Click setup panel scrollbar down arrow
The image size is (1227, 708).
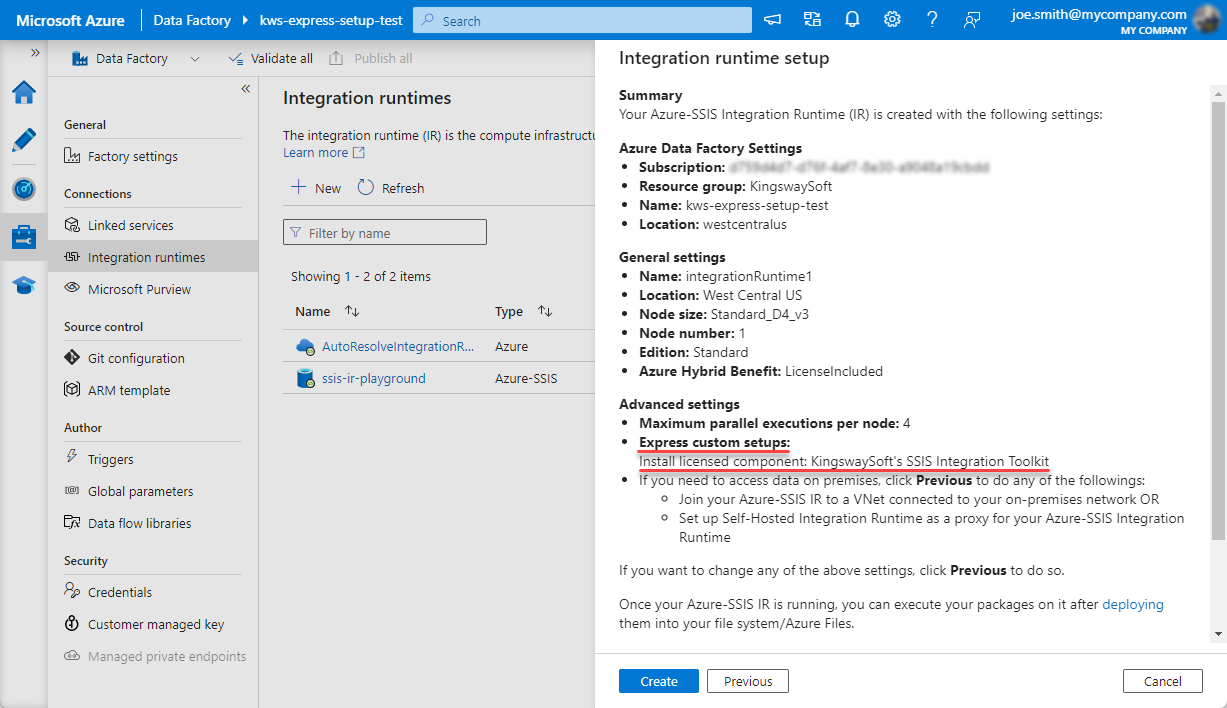1218,633
